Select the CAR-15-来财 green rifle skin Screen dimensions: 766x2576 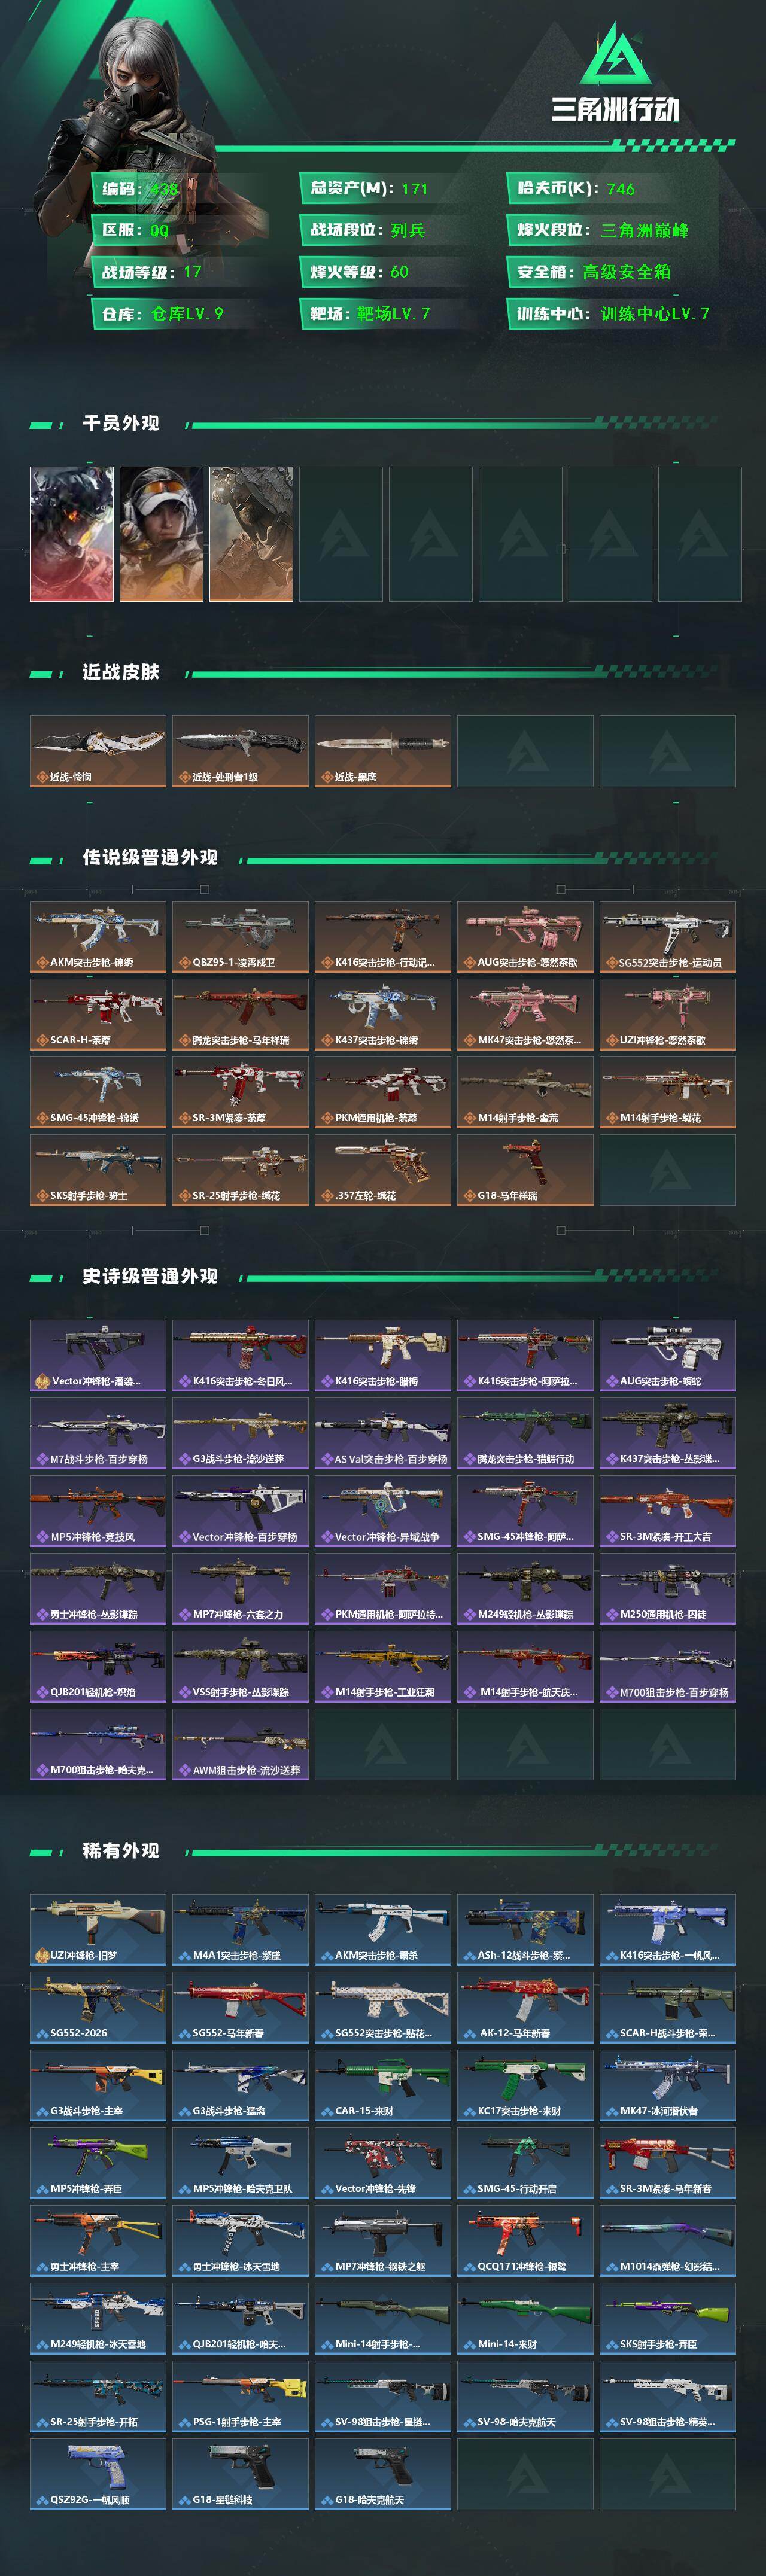point(383,2085)
